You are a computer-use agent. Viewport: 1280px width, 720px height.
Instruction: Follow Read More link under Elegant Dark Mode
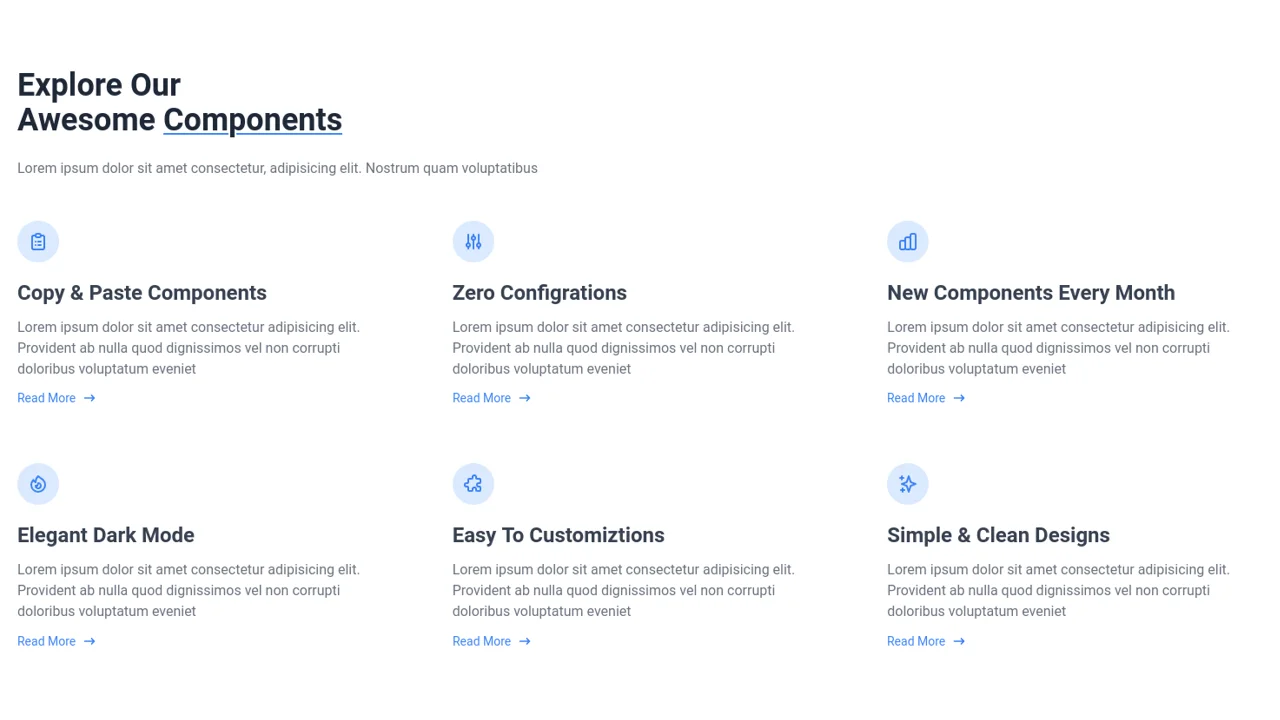47,641
